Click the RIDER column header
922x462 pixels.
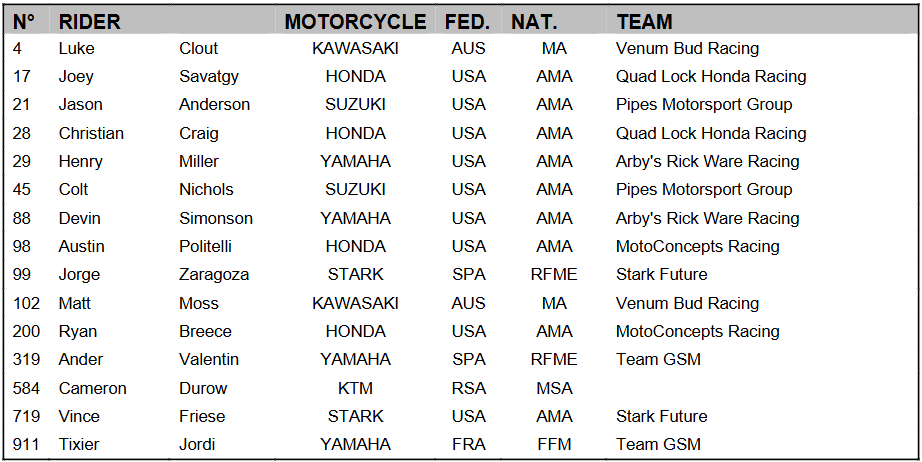click(x=89, y=21)
